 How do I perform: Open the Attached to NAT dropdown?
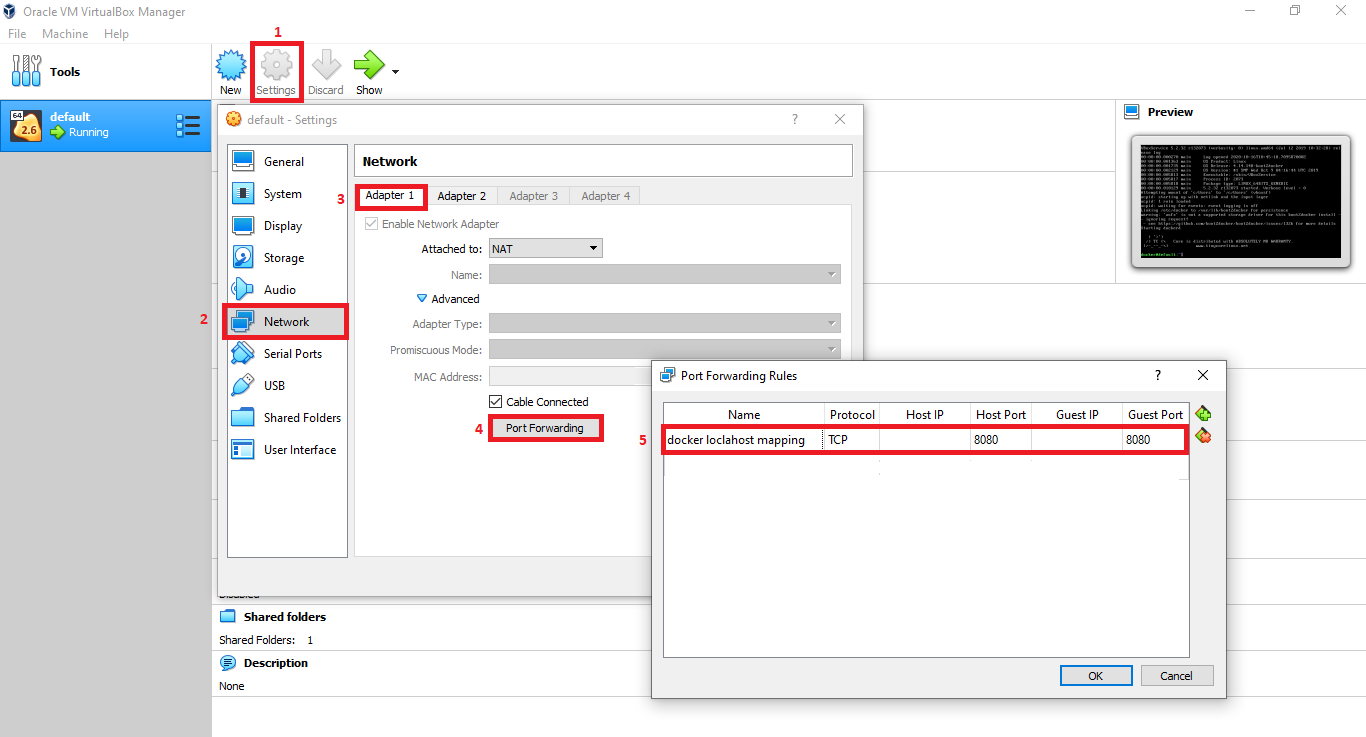point(545,248)
